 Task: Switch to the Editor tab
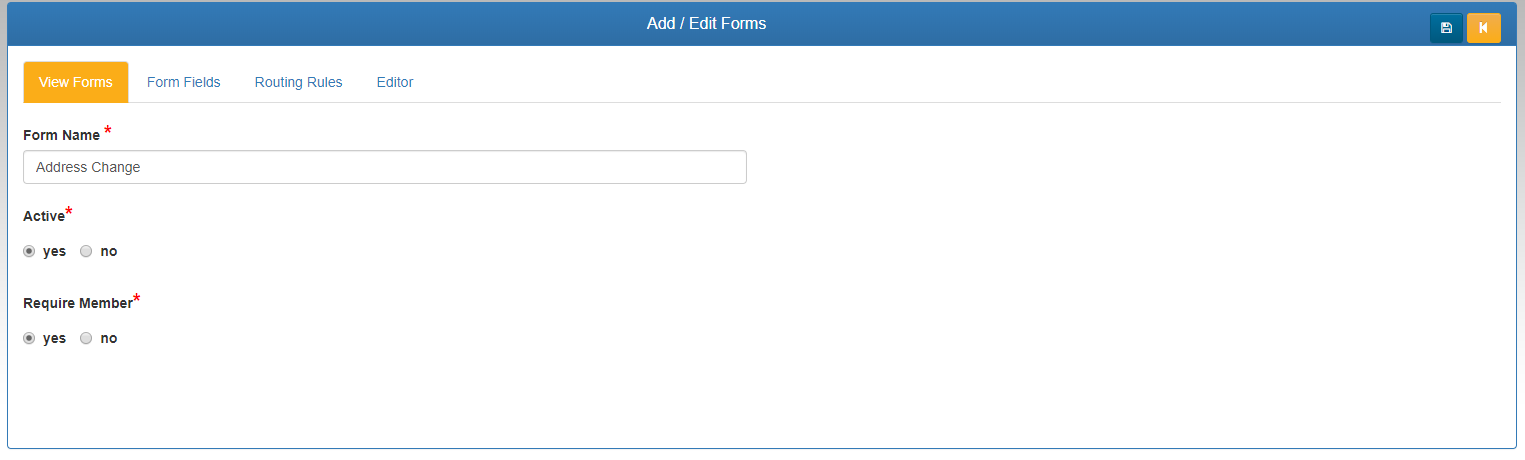point(395,82)
